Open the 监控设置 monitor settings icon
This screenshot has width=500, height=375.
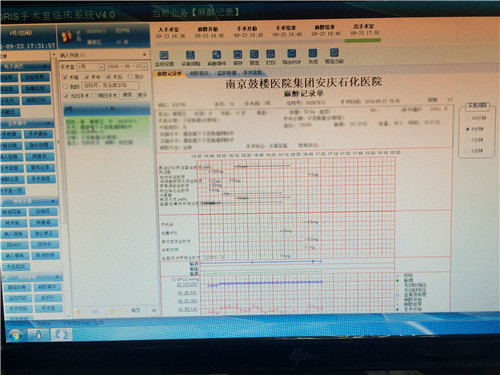(164, 55)
